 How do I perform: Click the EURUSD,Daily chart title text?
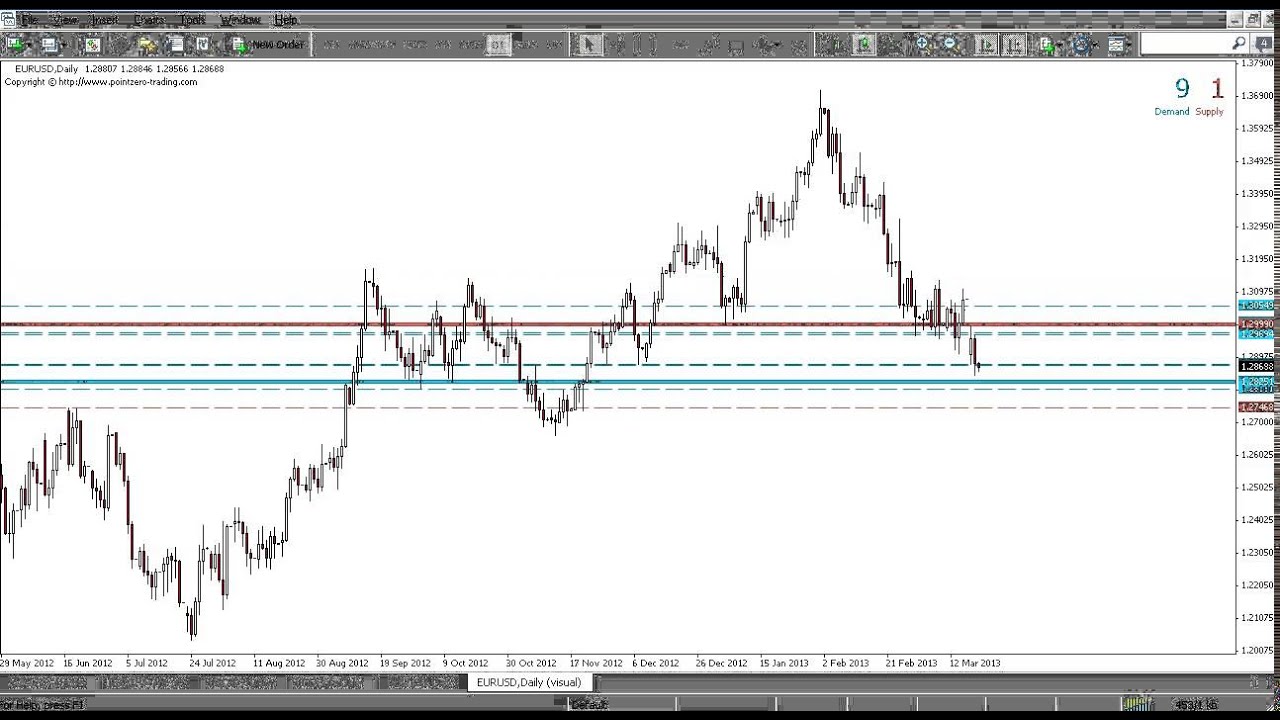(x=46, y=69)
